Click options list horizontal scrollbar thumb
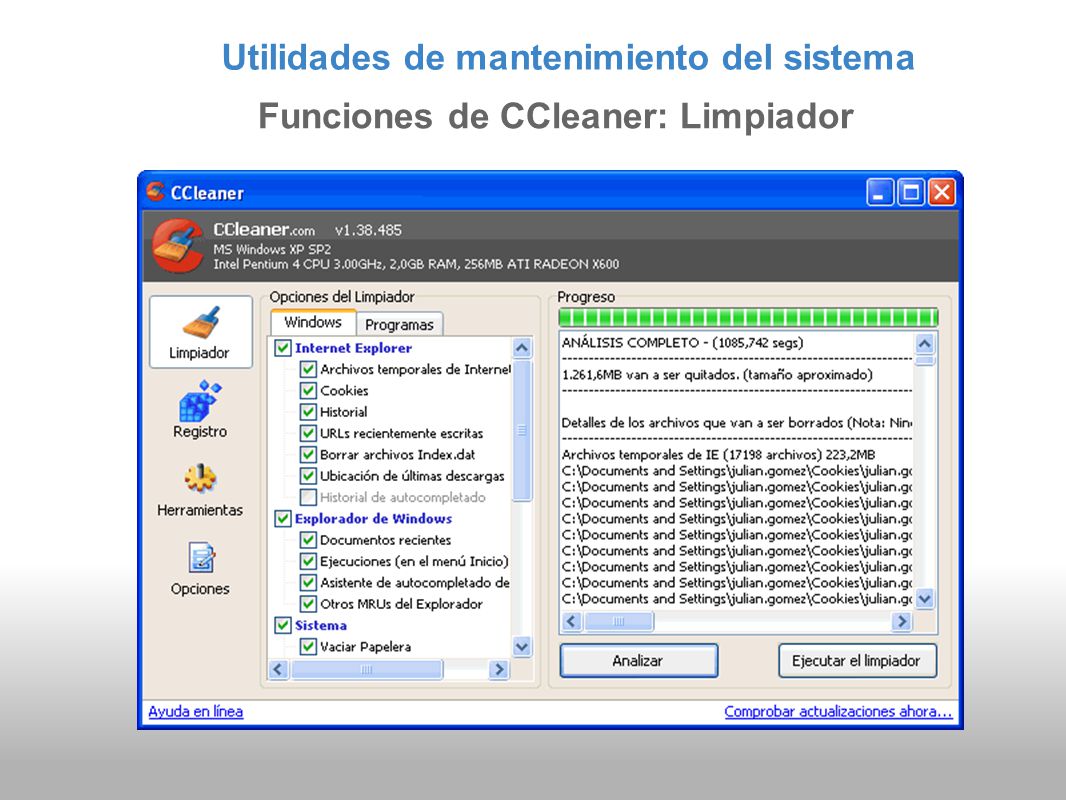Image resolution: width=1066 pixels, height=800 pixels. click(366, 669)
